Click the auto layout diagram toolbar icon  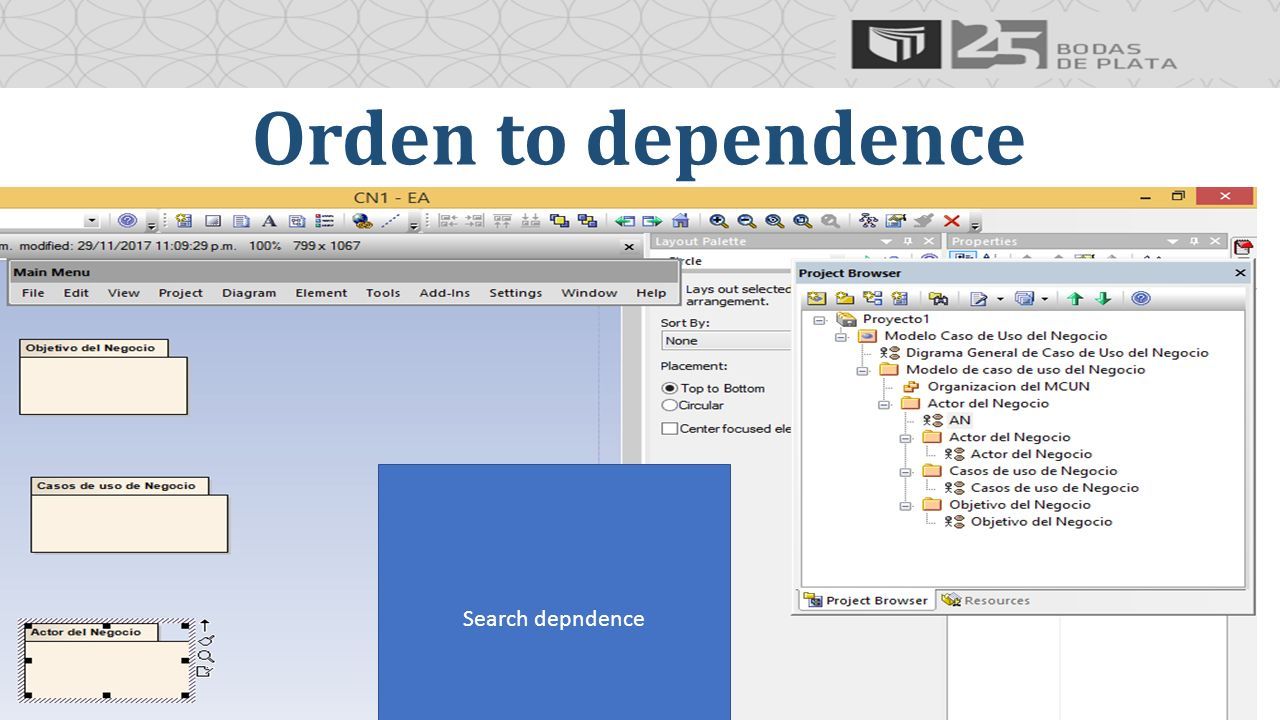pyautogui.click(x=868, y=221)
